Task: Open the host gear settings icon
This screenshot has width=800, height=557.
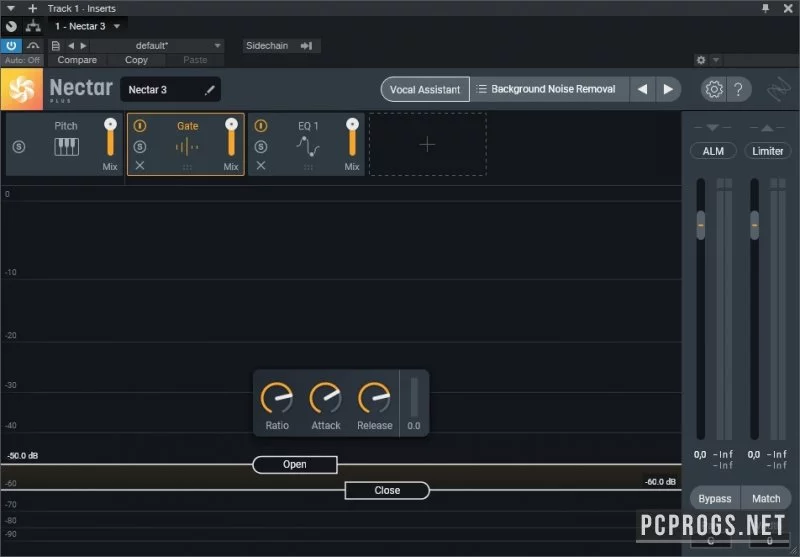Action: click(x=701, y=60)
